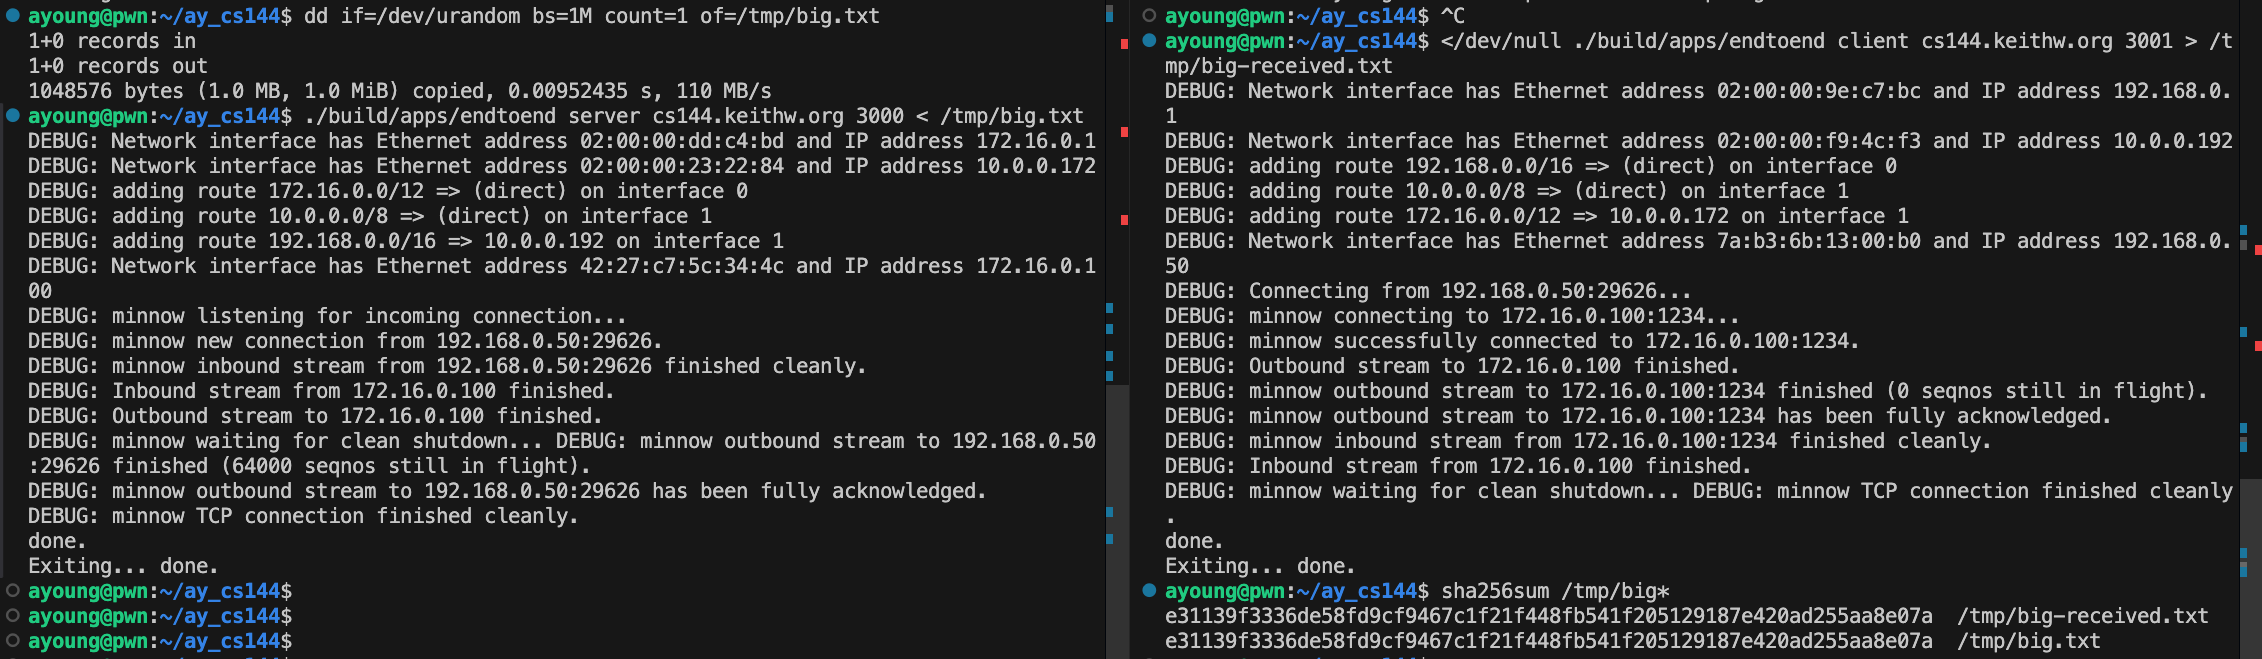Click the second empty prompt's hollow marker in the left pane
The height and width of the screenshot is (659, 2262).
[x=13, y=616]
